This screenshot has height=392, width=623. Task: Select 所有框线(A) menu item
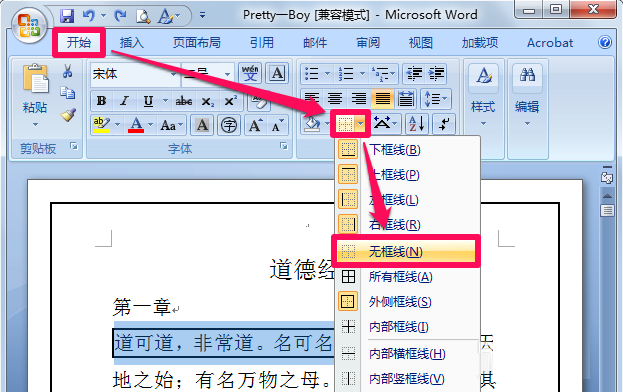(406, 276)
